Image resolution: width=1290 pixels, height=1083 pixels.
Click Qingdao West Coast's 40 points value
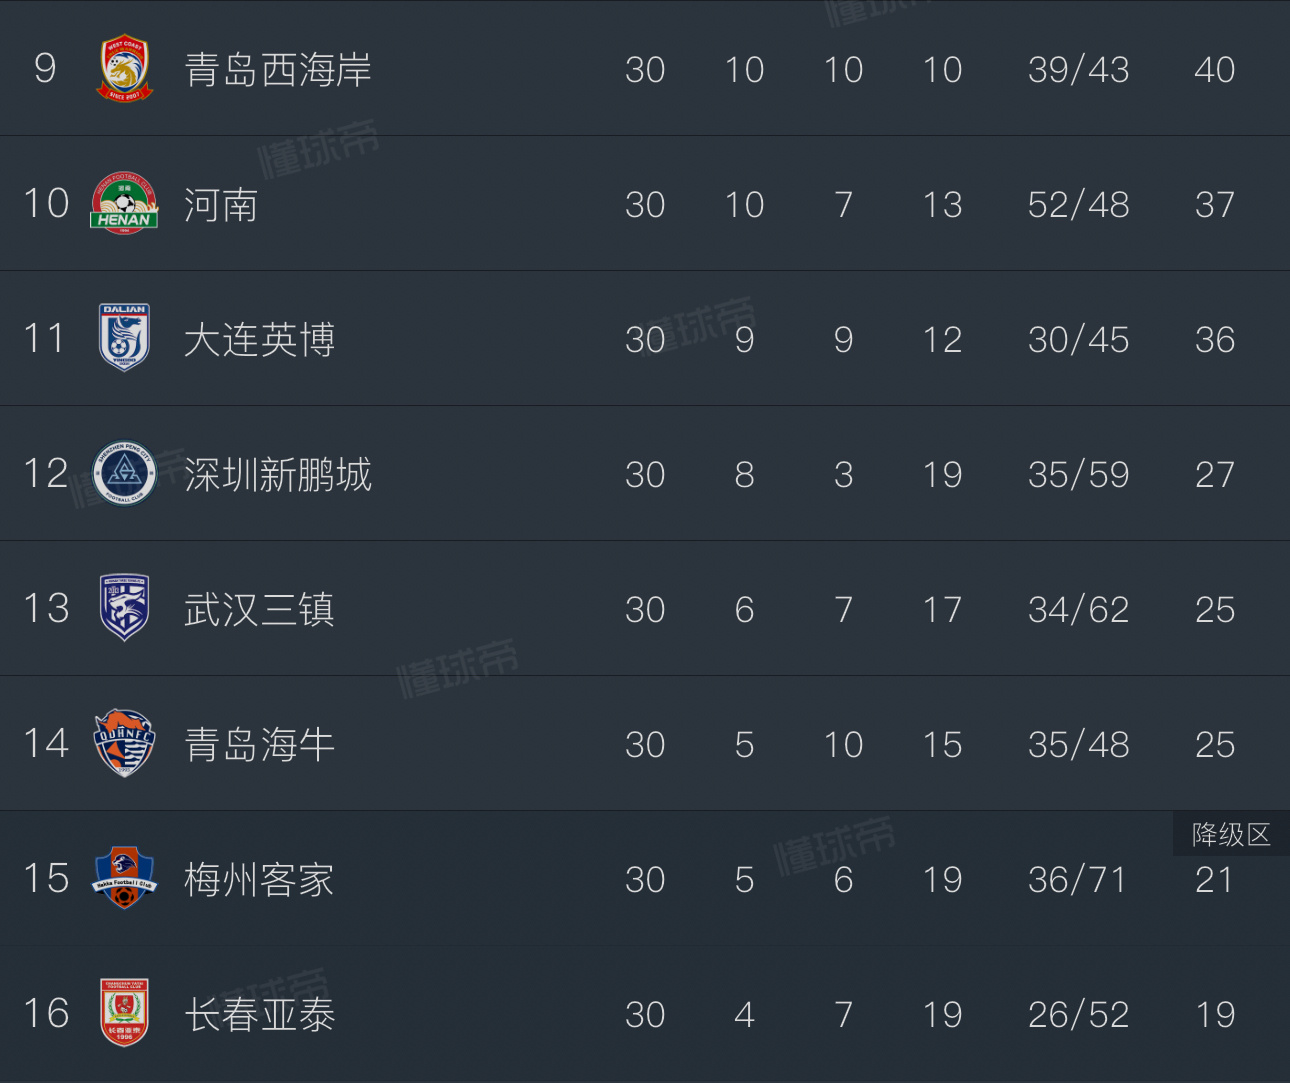pyautogui.click(x=1214, y=70)
